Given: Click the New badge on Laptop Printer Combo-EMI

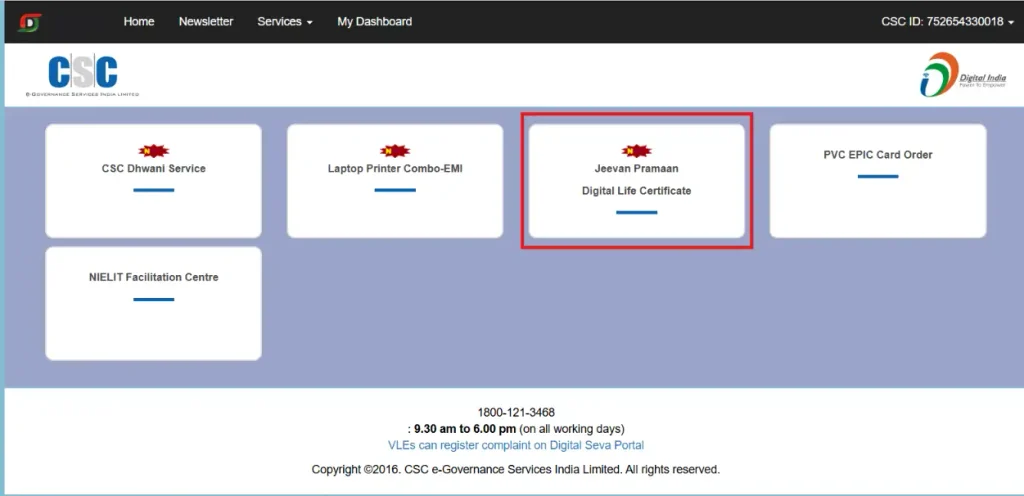Looking at the screenshot, I should pyautogui.click(x=395, y=151).
